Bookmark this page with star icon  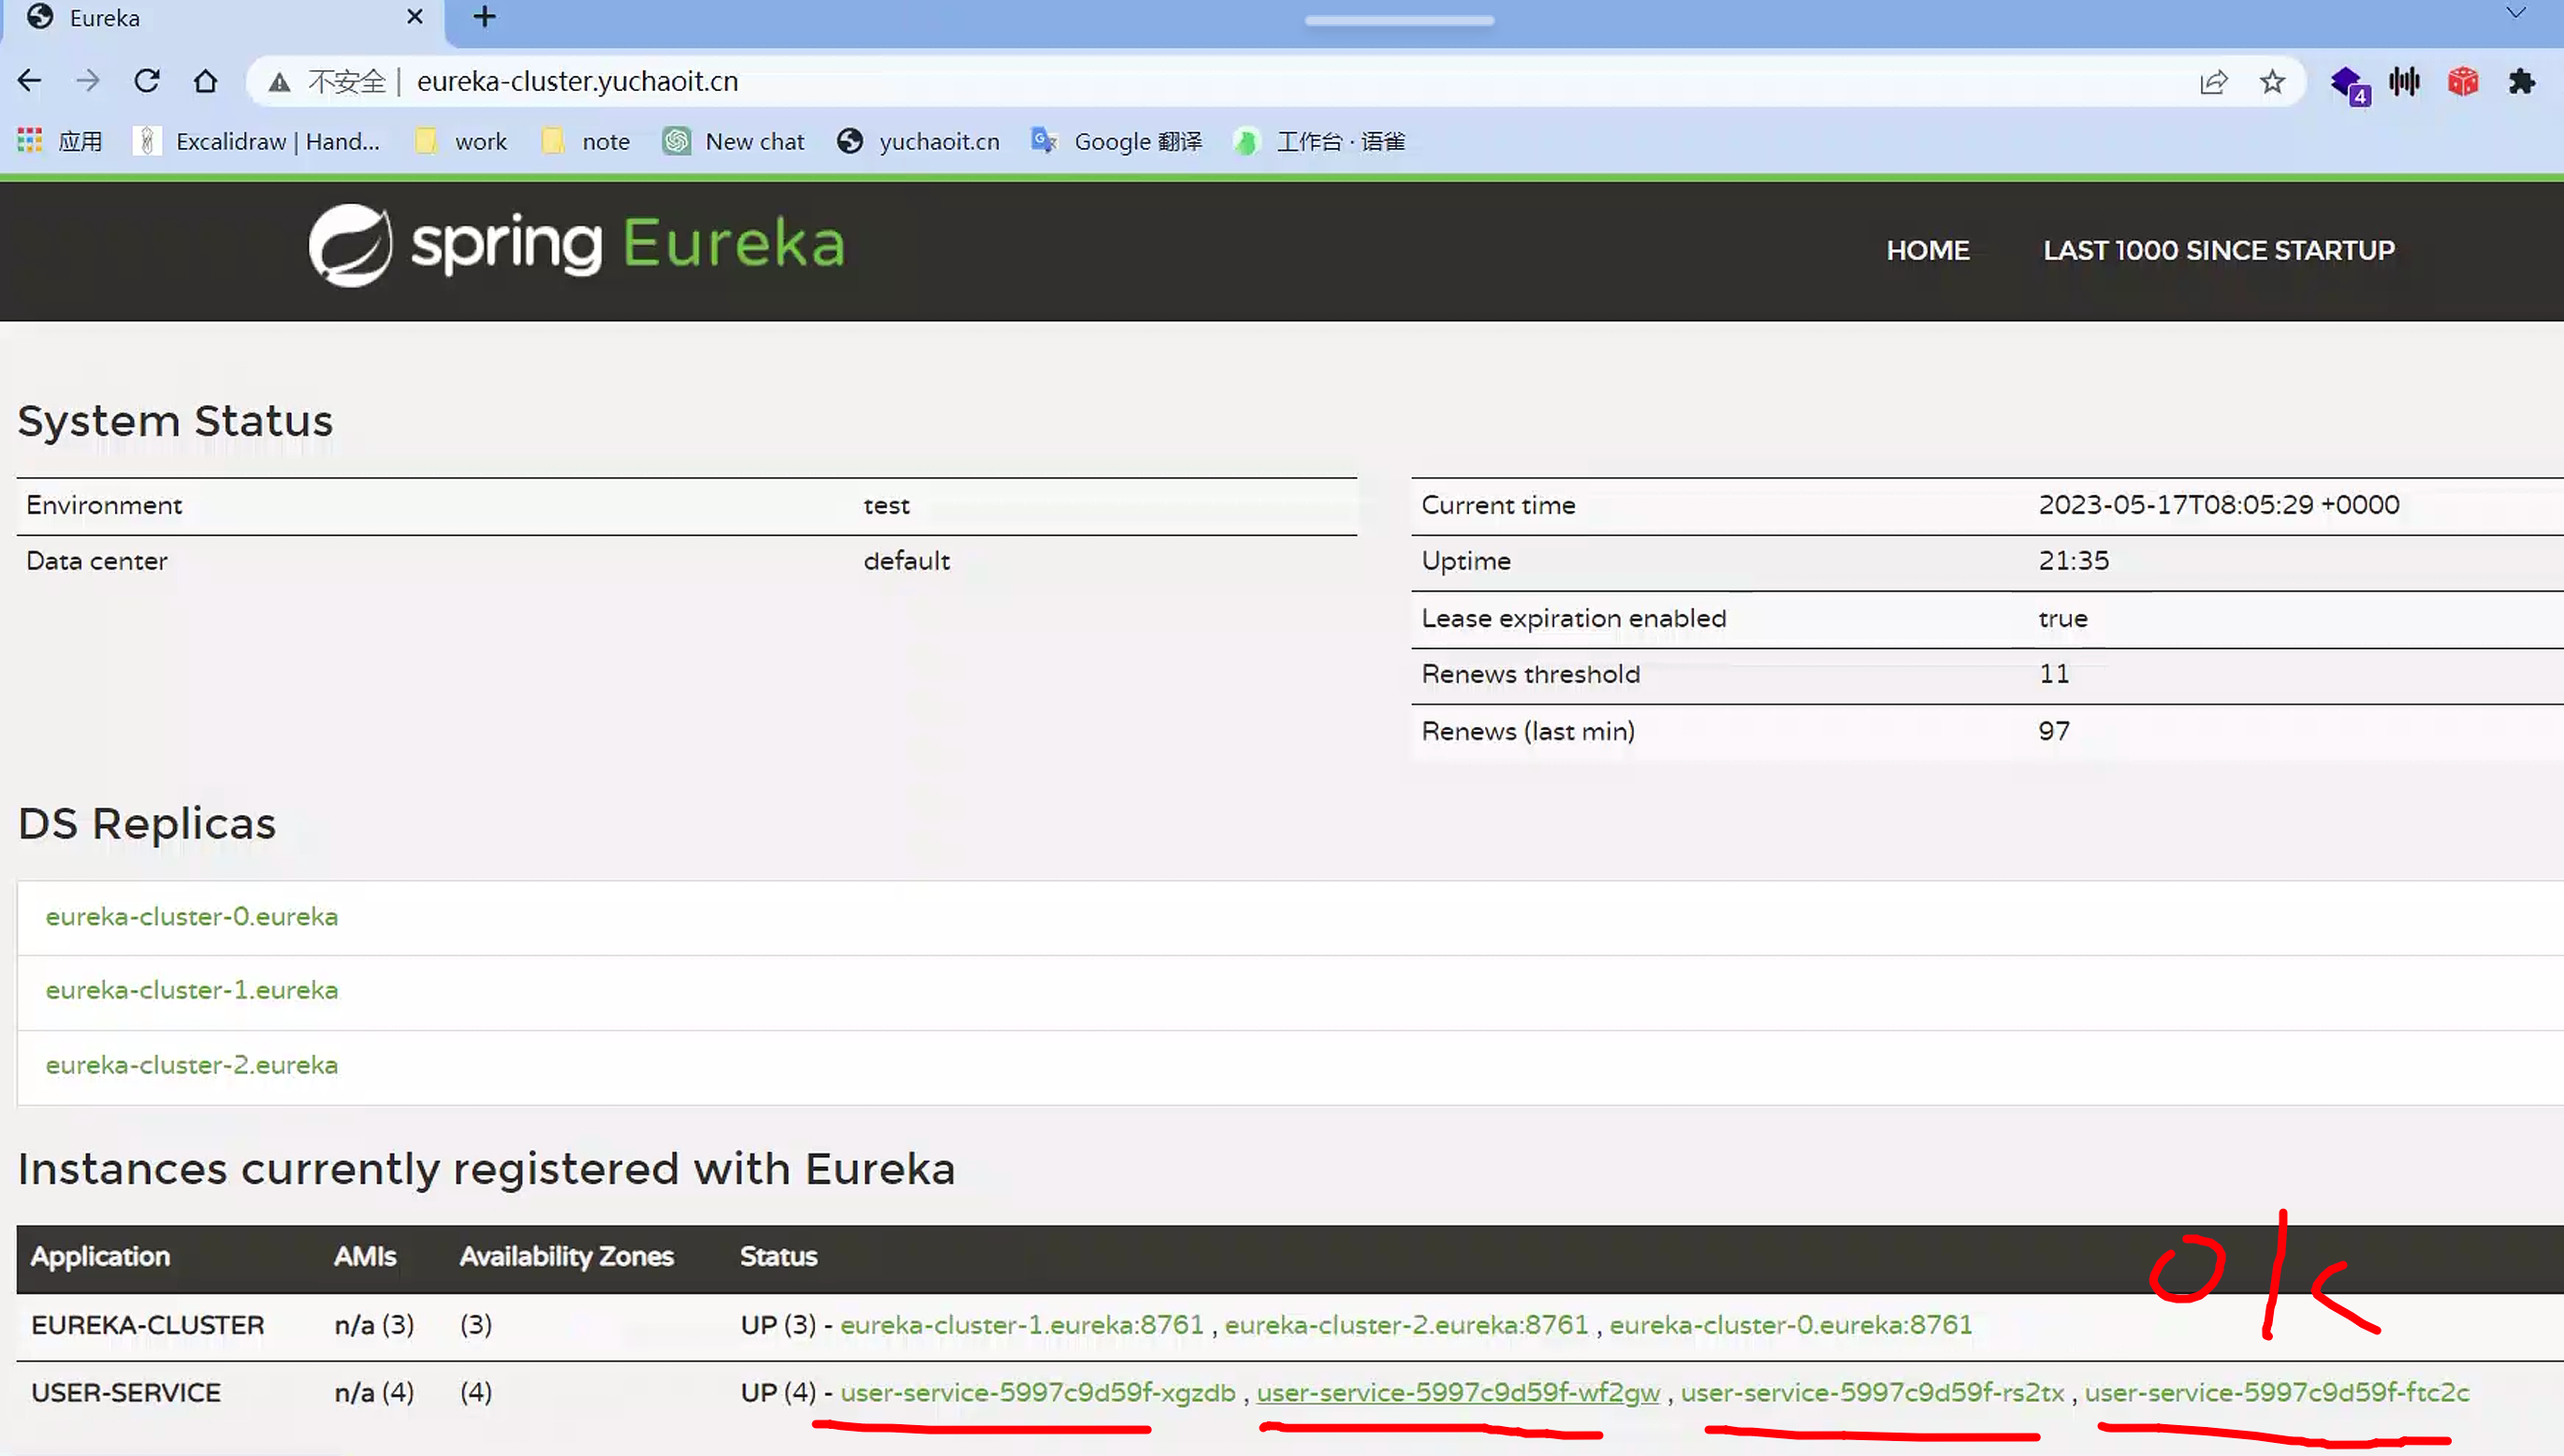pos(2272,81)
